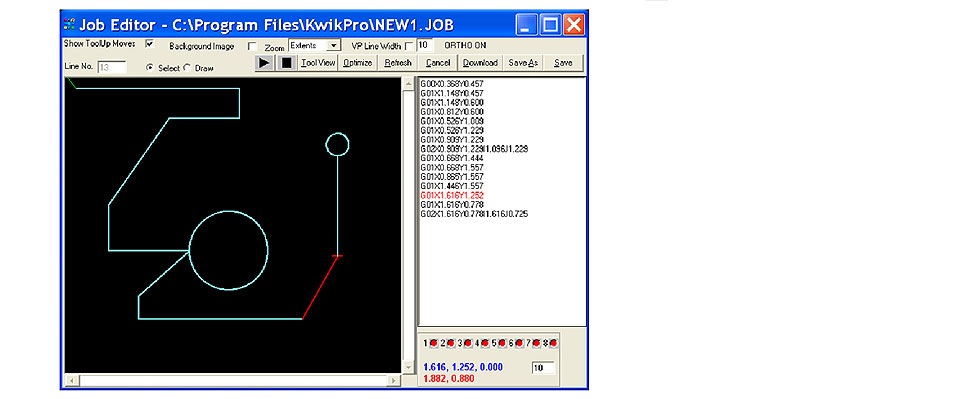This screenshot has height=399, width=954.
Task: Select code line G00X0.368Y0.457
Action: [451, 84]
